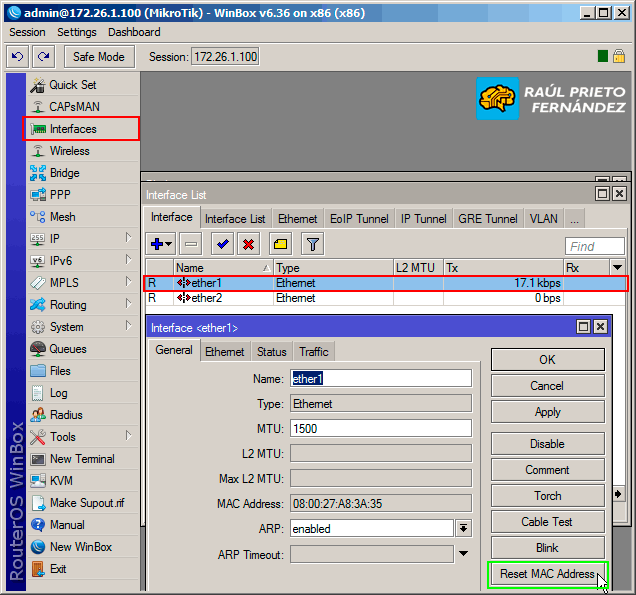Screen dimensions: 636x595
Task: Switch to the EoIP Tunnel tab
Action: [x=359, y=219]
